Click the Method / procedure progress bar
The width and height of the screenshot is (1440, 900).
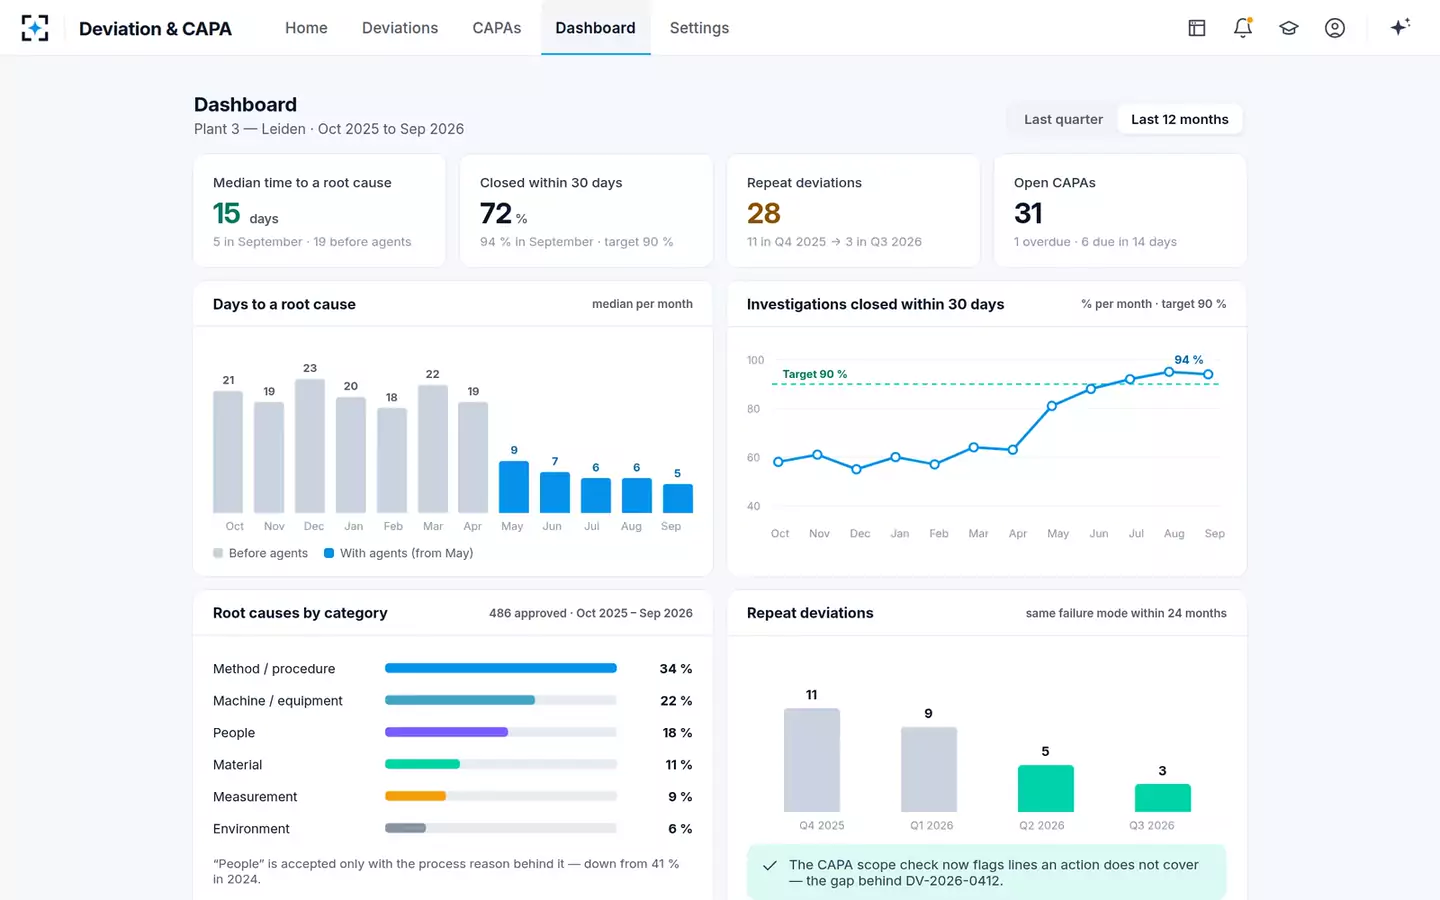click(x=501, y=668)
